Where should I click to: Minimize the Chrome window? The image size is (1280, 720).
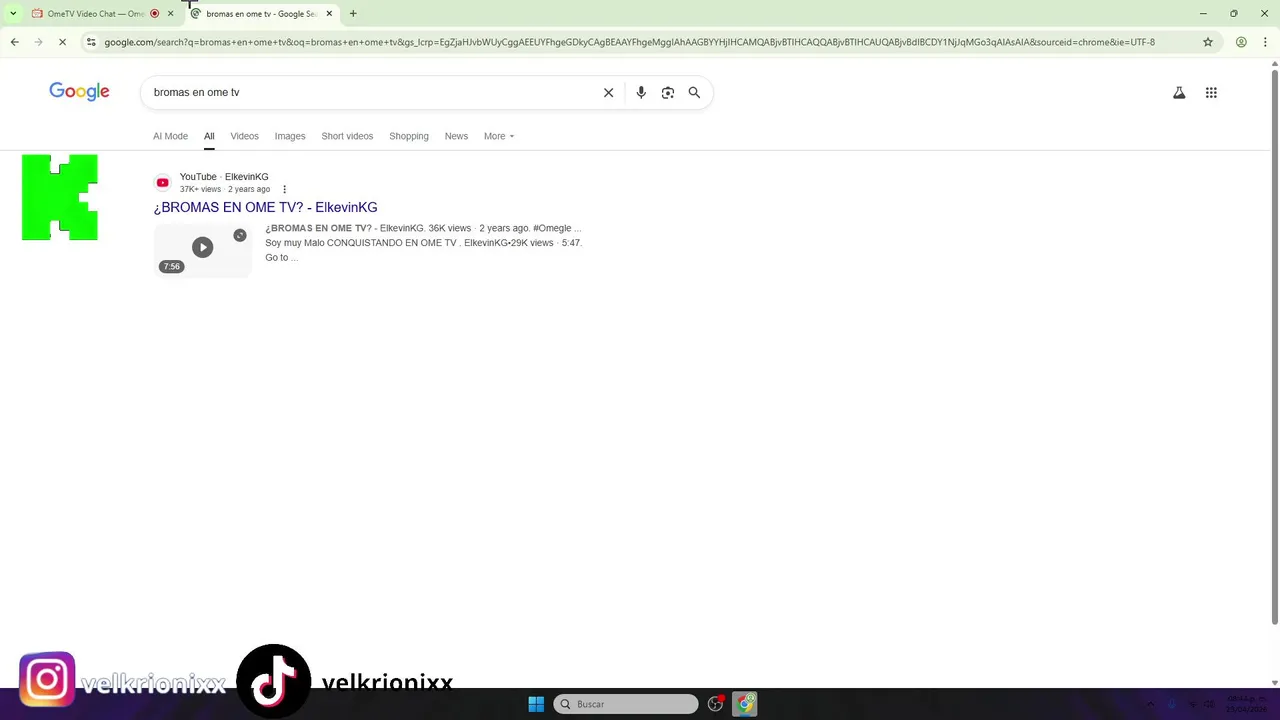1203,14
